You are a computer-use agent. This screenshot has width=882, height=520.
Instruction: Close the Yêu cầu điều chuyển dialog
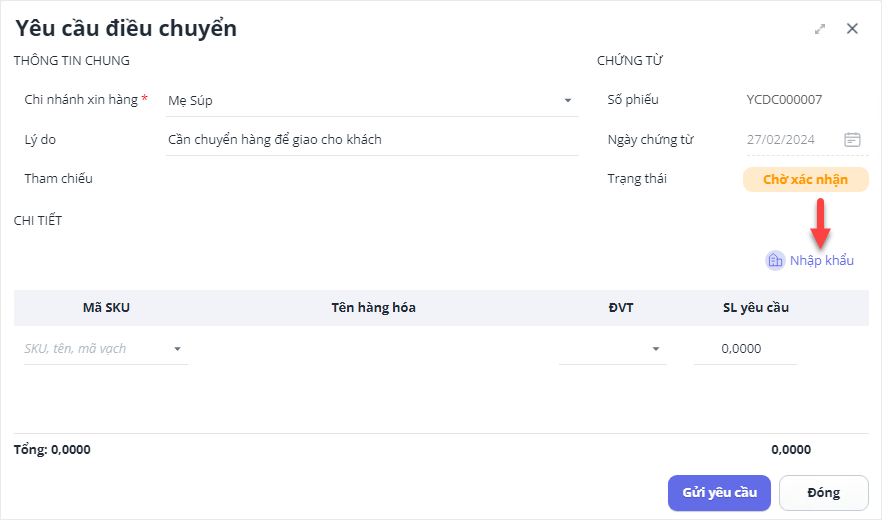click(852, 29)
